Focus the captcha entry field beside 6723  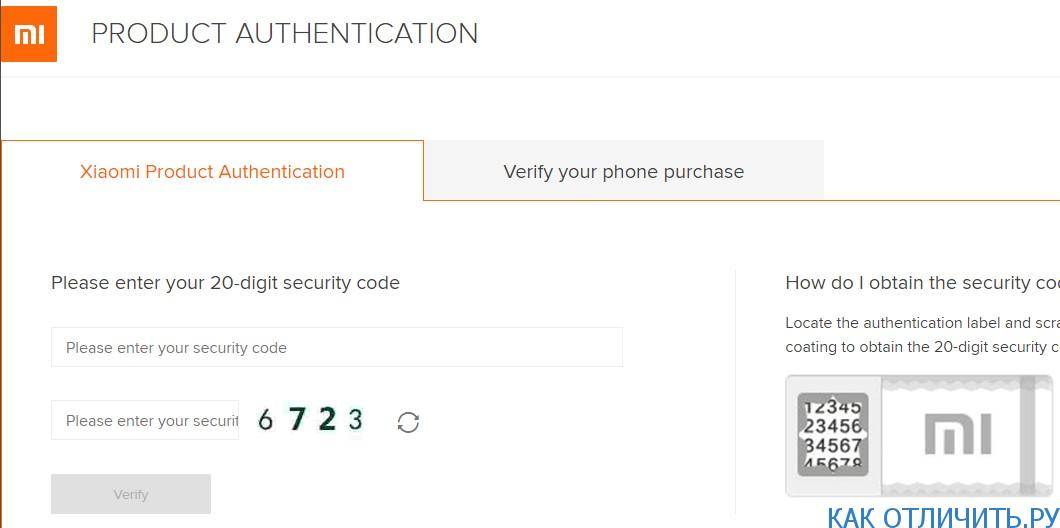145,420
